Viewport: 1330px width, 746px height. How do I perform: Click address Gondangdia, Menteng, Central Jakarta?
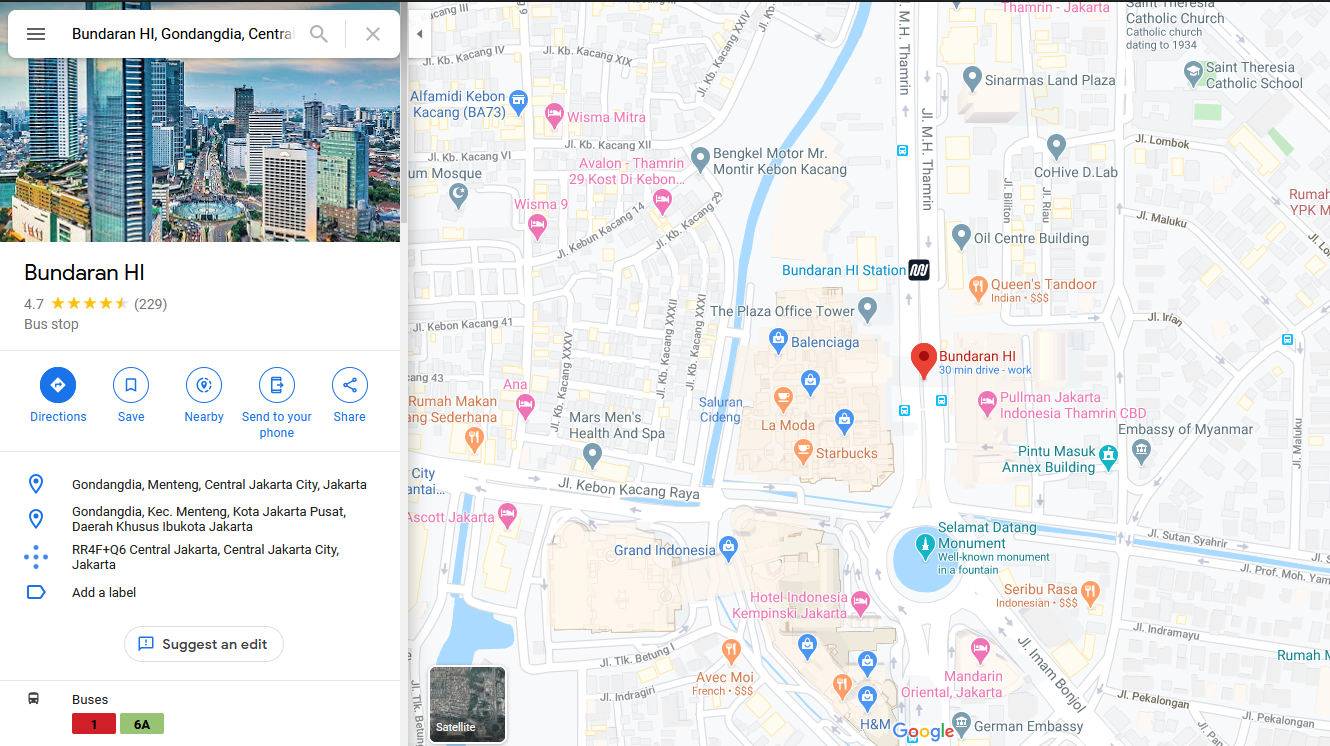[x=219, y=484]
